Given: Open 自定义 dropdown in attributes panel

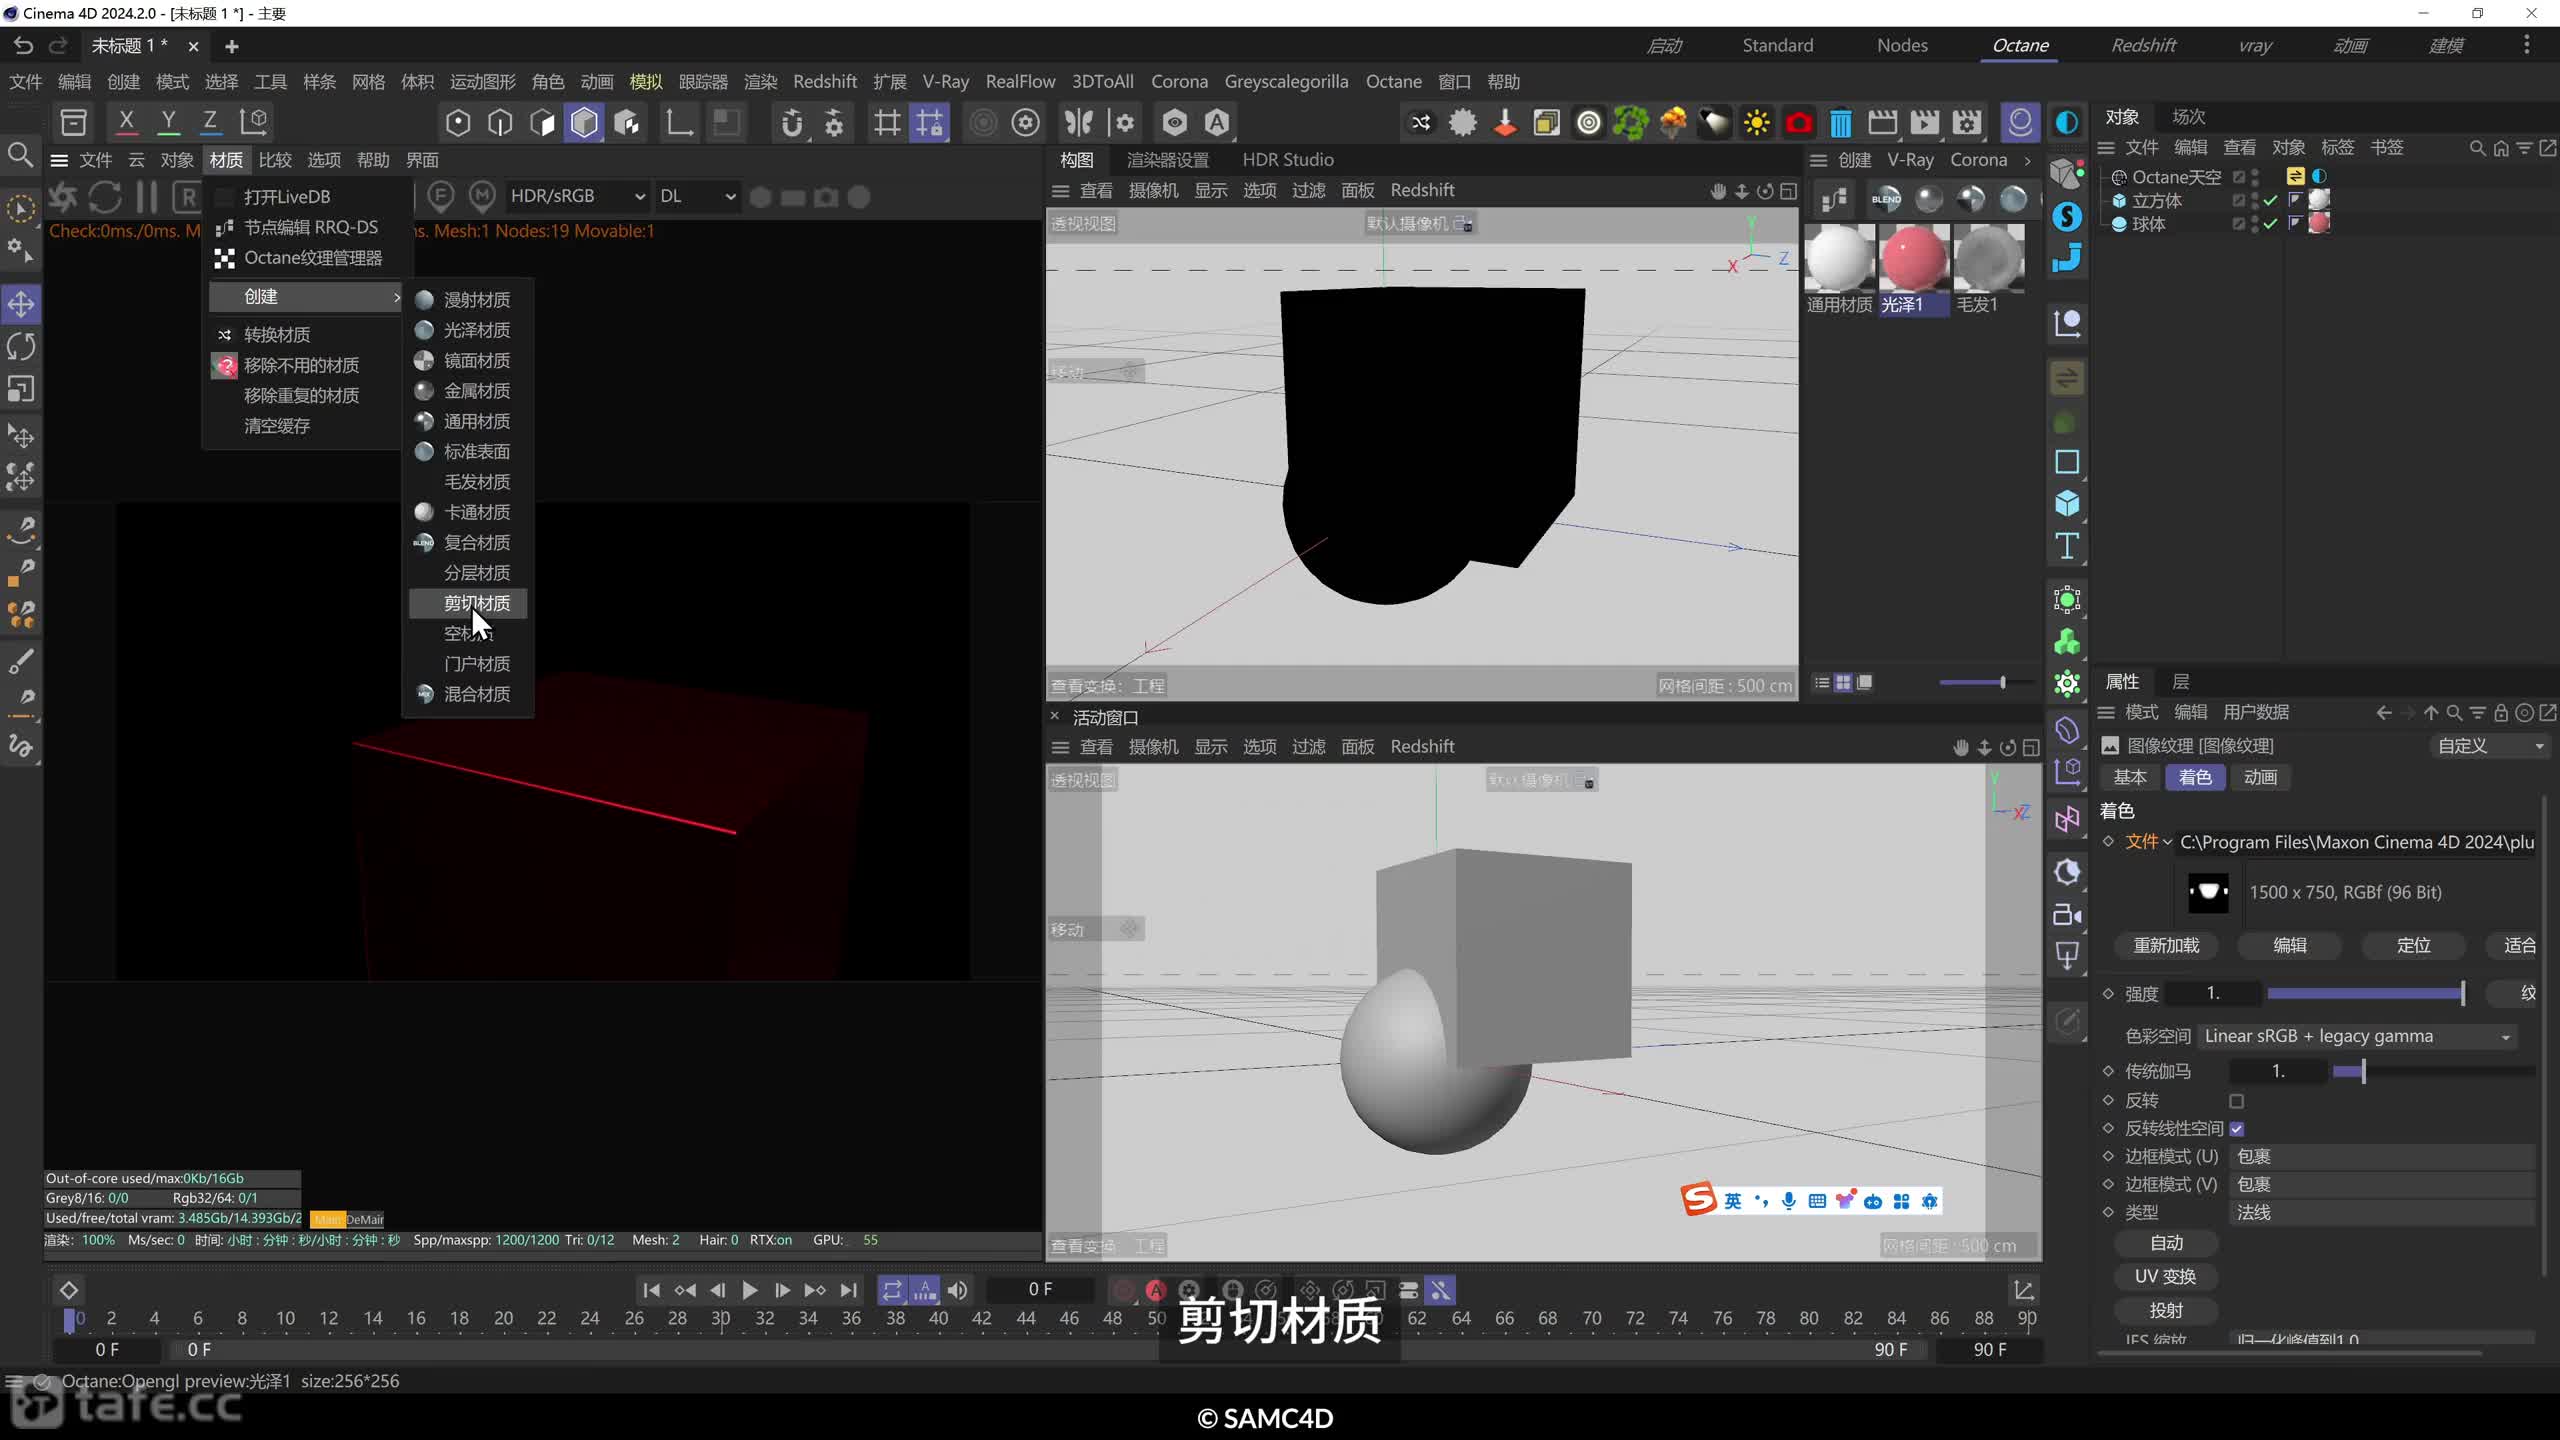Looking at the screenshot, I should click(x=2489, y=746).
